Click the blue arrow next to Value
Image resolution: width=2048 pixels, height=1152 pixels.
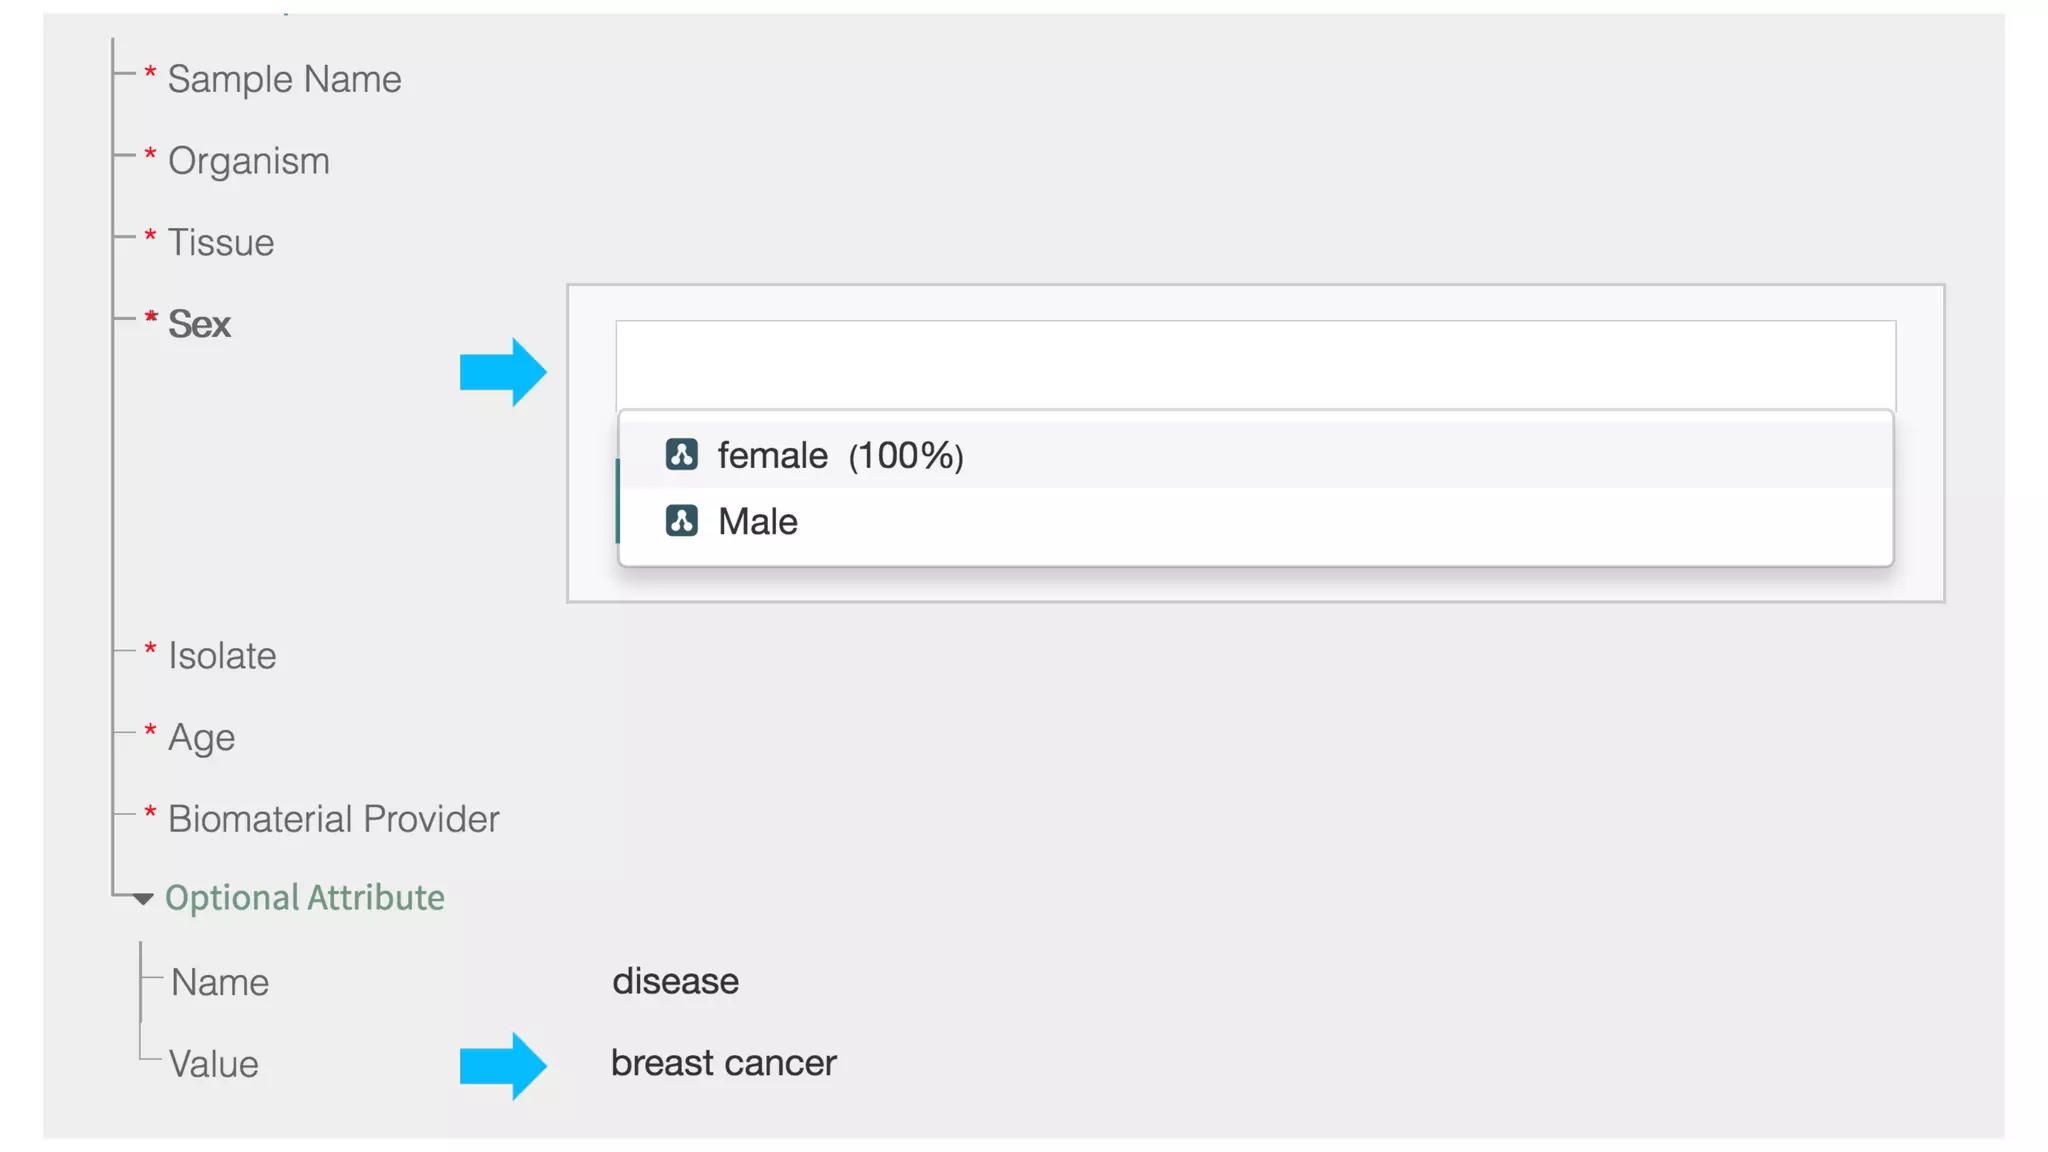[x=502, y=1066]
